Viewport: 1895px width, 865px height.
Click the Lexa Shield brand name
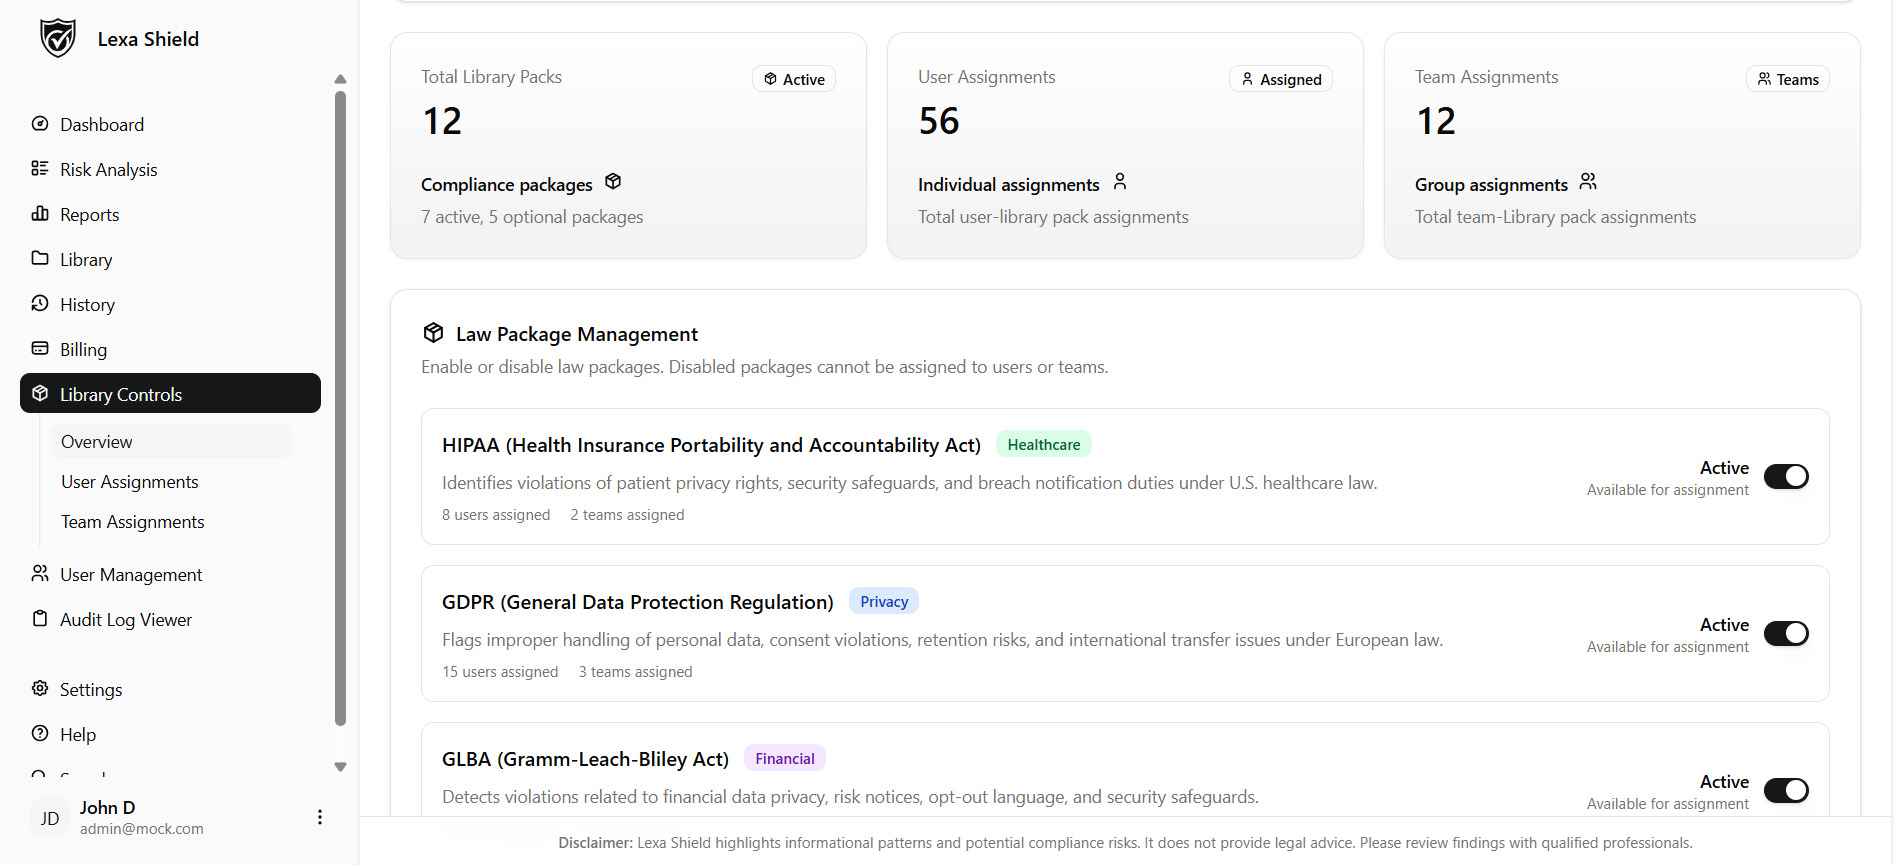tap(148, 39)
